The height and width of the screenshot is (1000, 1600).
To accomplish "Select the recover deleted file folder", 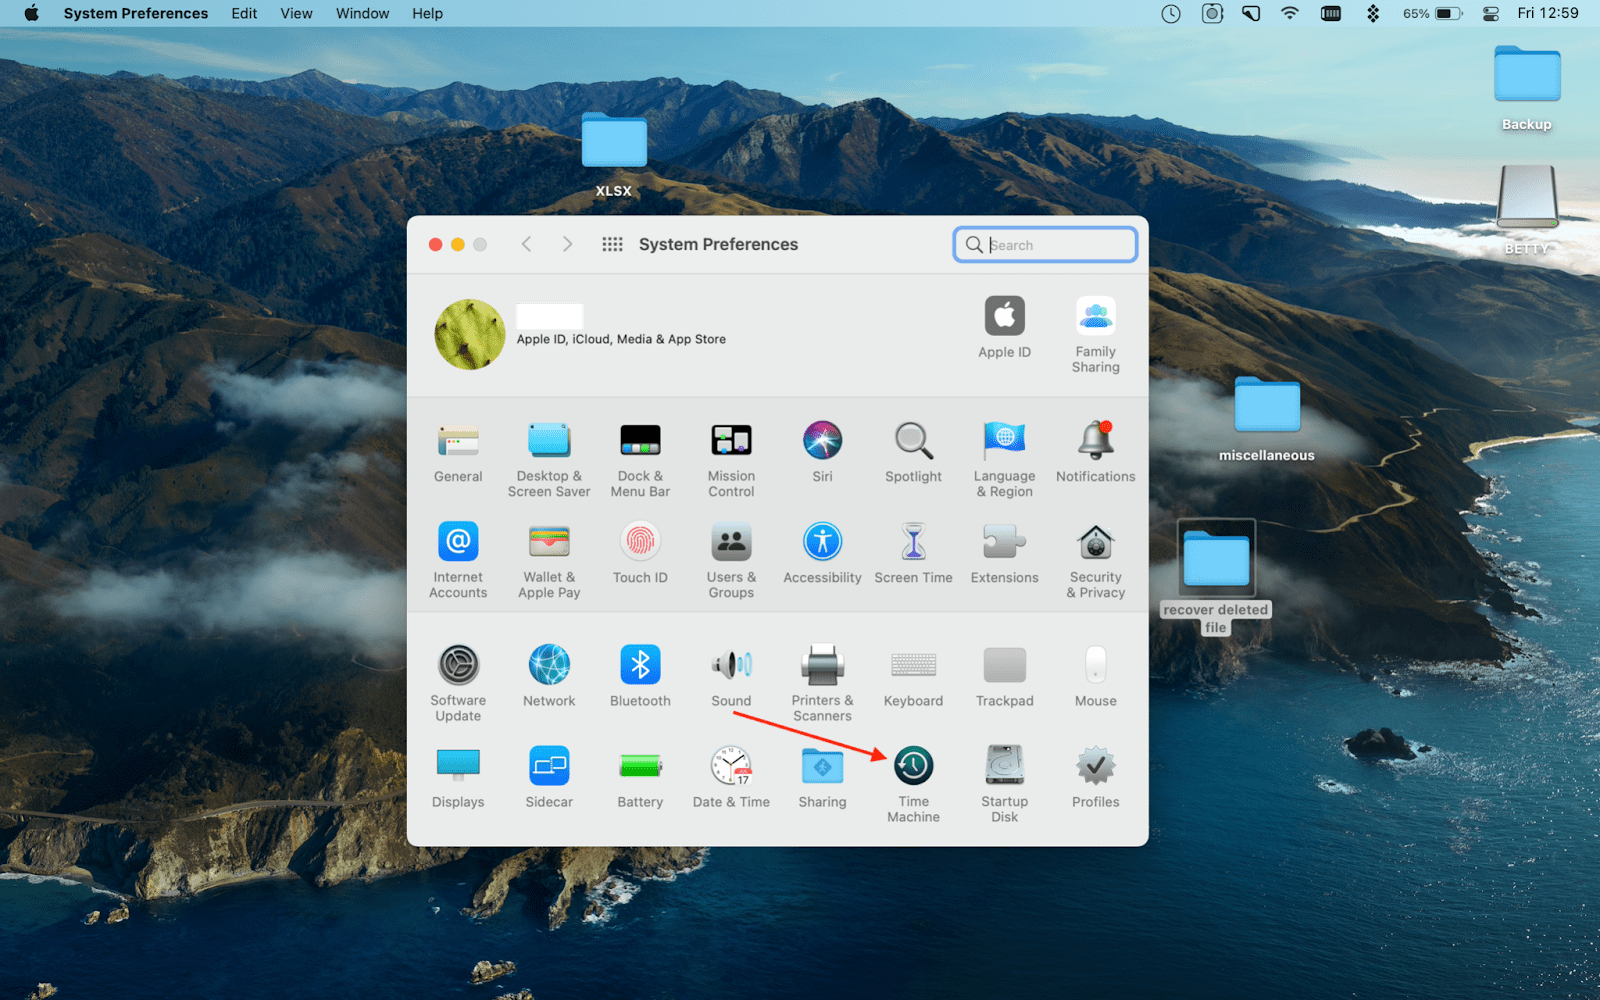I will point(1216,577).
